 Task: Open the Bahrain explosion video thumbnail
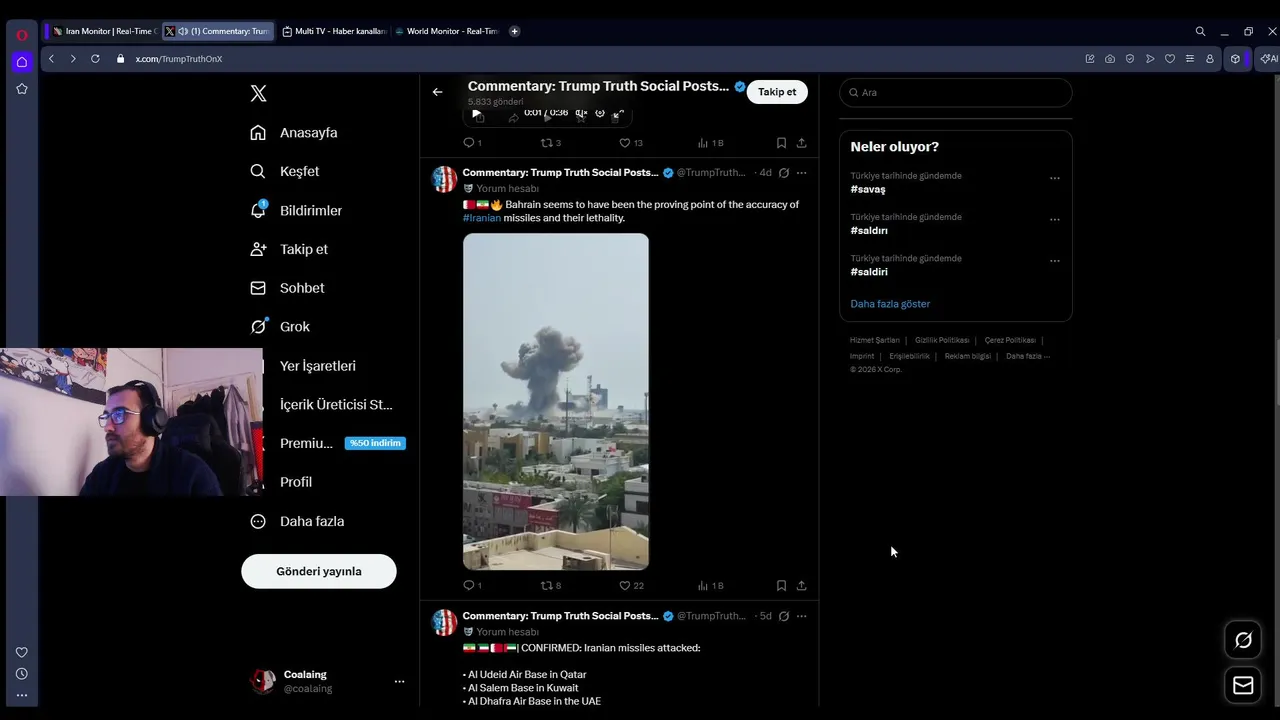(556, 401)
